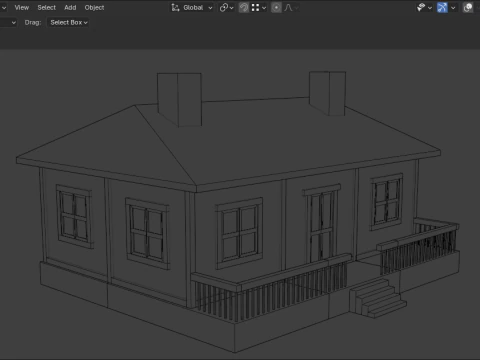This screenshot has height=360, width=480.
Task: Open the Global transform orientation dropdown
Action: pos(192,7)
